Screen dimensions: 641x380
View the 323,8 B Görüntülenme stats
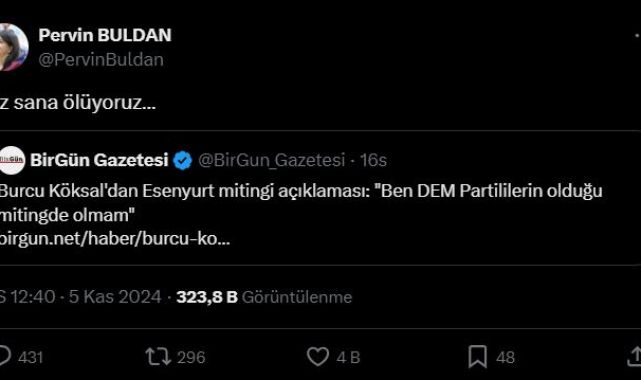pyautogui.click(x=264, y=297)
